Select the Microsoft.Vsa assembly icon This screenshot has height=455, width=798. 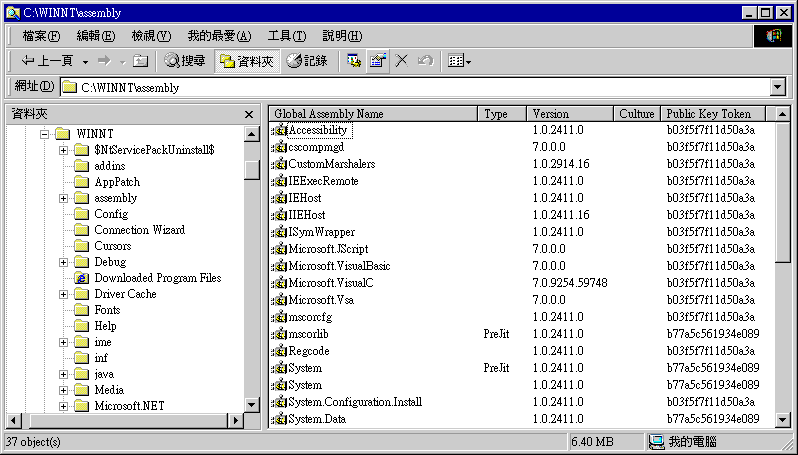click(279, 300)
